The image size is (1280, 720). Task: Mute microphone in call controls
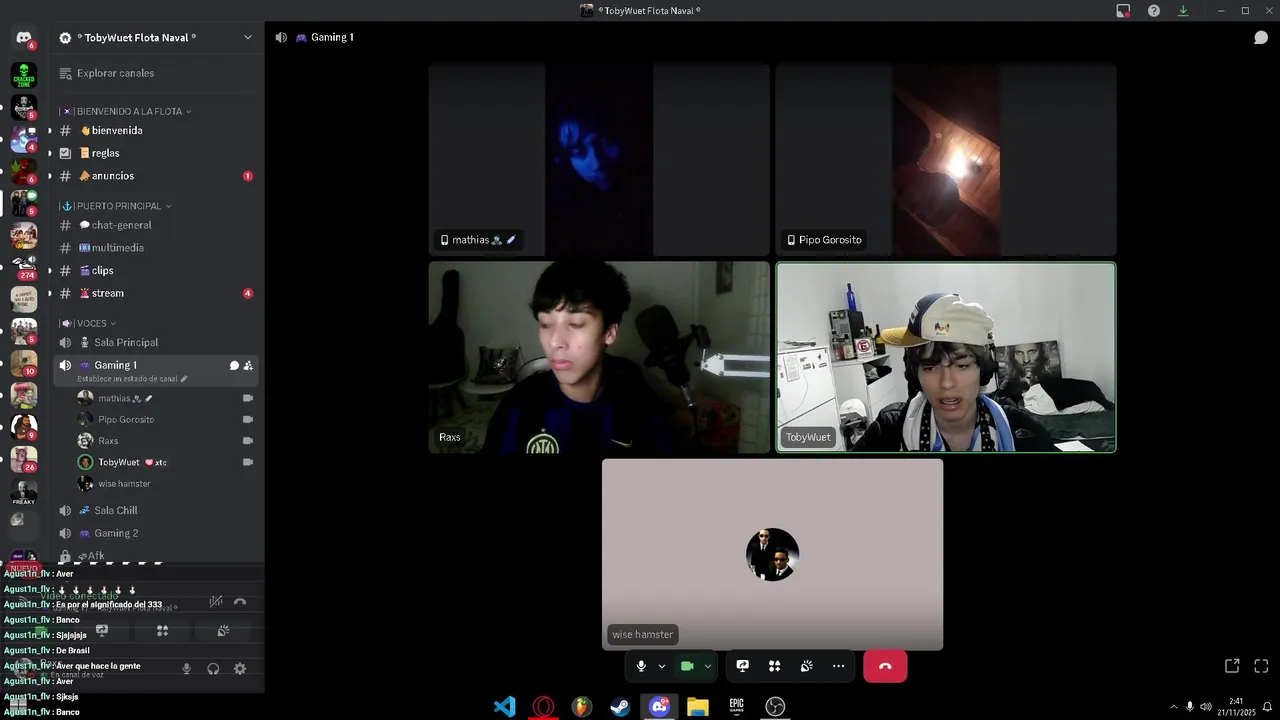tap(641, 666)
